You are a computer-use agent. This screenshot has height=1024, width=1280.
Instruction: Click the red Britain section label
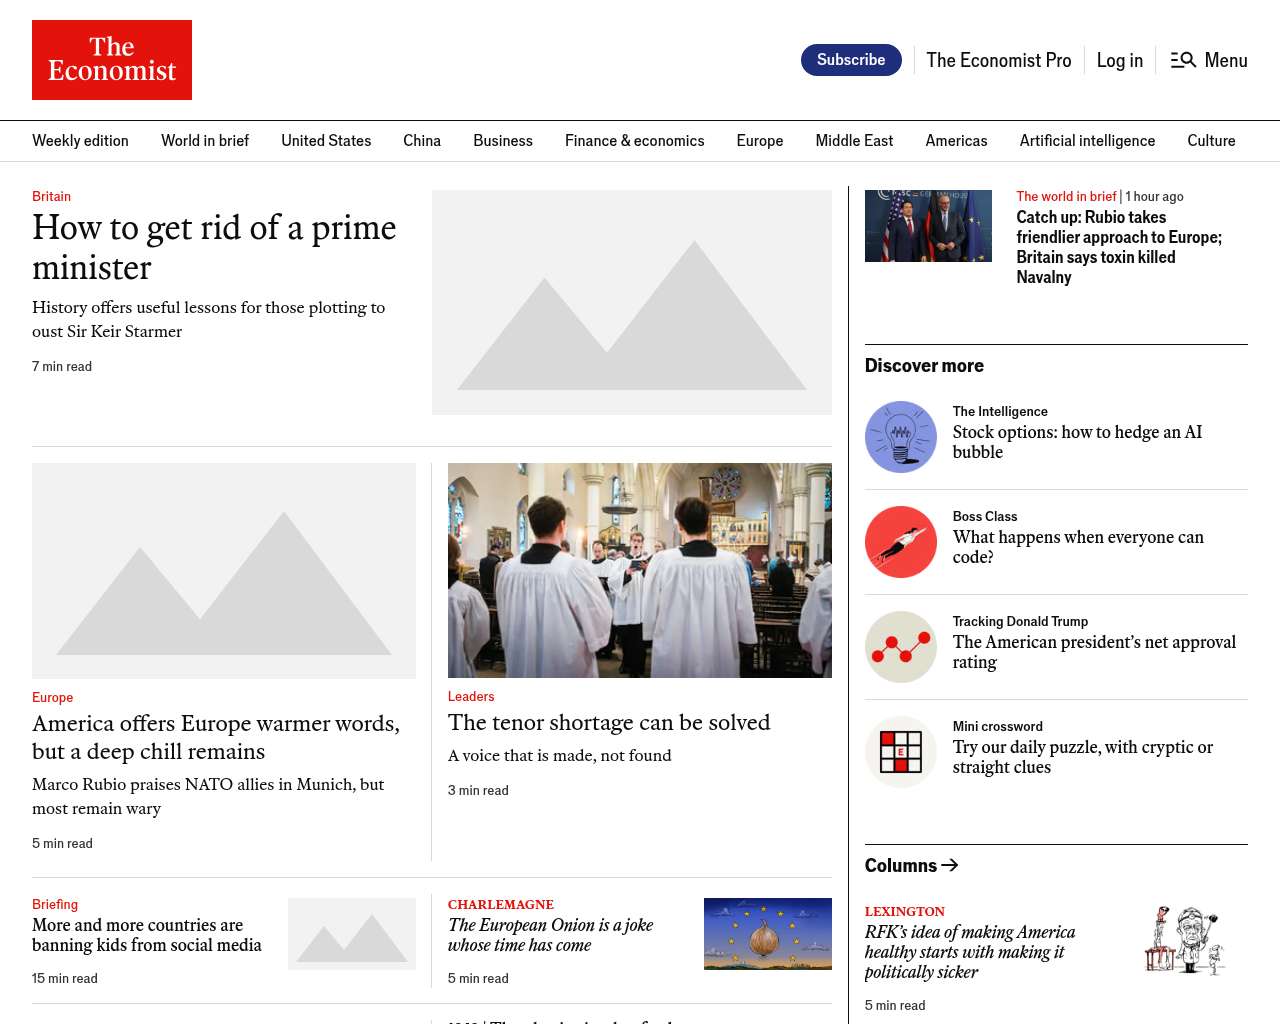[x=51, y=196]
